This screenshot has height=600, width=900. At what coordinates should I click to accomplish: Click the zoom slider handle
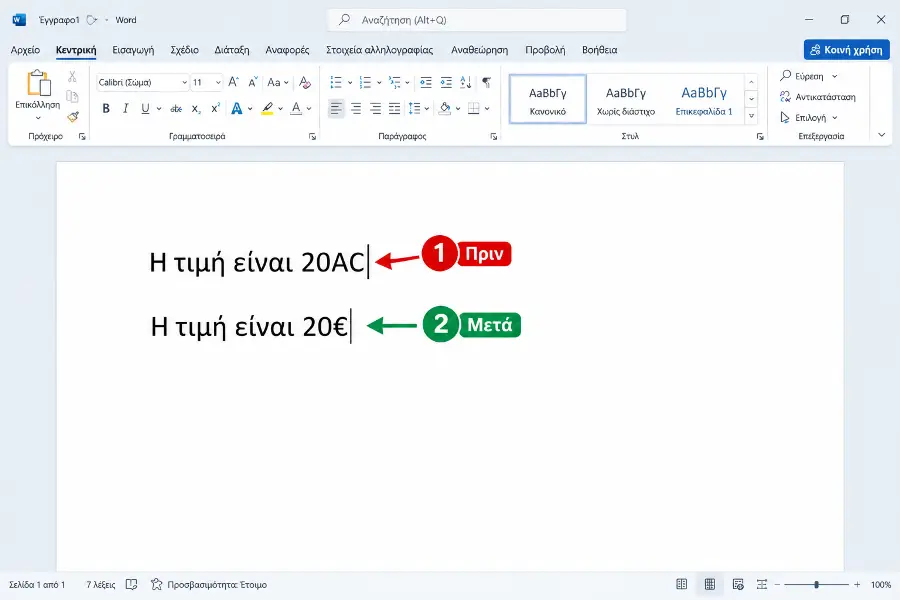tap(816, 584)
